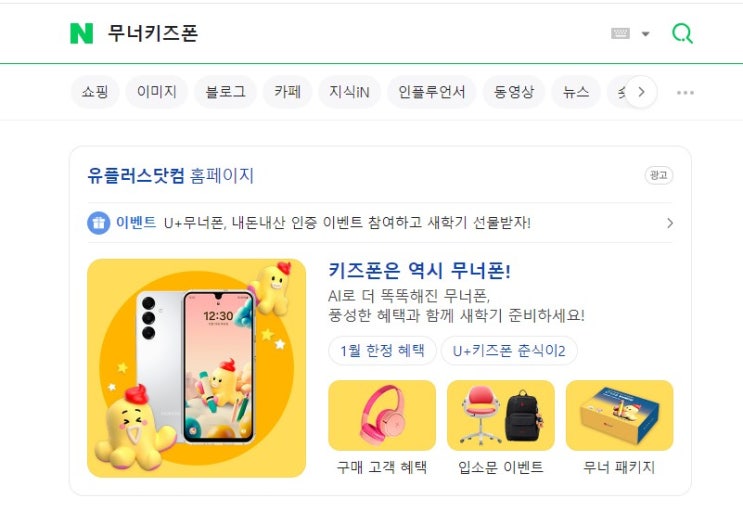Click the 키즈폰은 역시 무너폰! headline link
Image resolution: width=743 pixels, height=524 pixels.
tap(420, 271)
